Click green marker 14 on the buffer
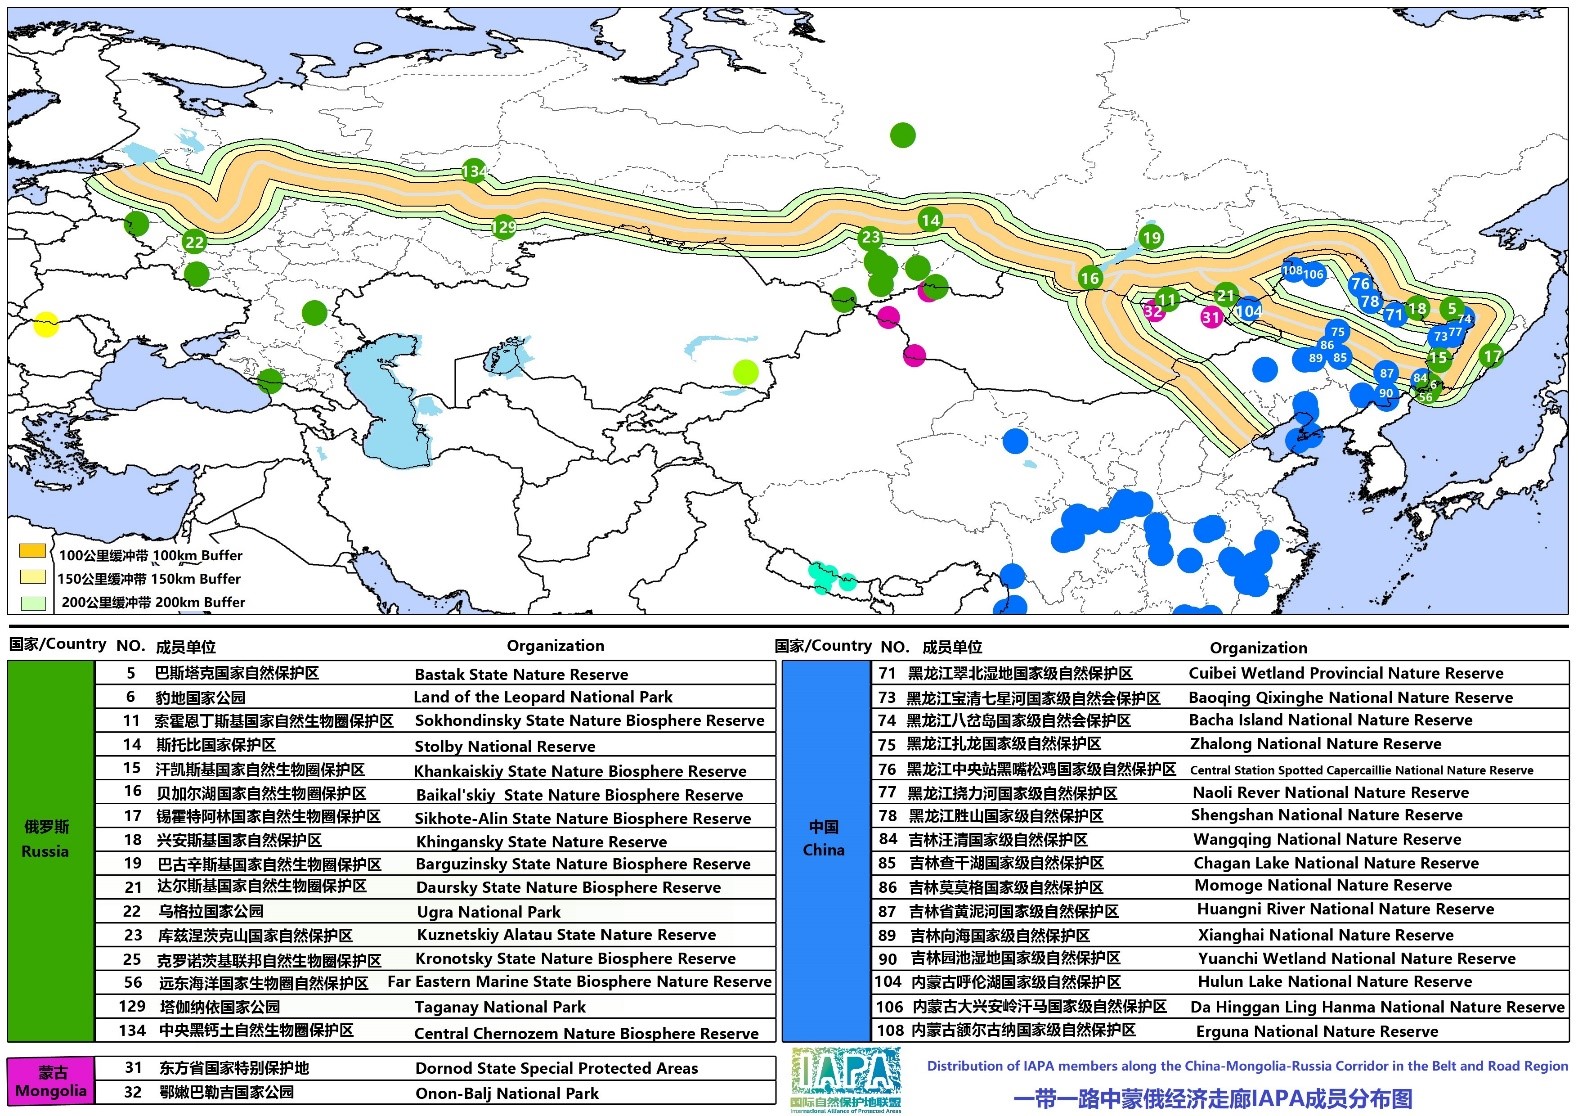Image resolution: width=1578 pixels, height=1116 pixels. click(x=930, y=220)
